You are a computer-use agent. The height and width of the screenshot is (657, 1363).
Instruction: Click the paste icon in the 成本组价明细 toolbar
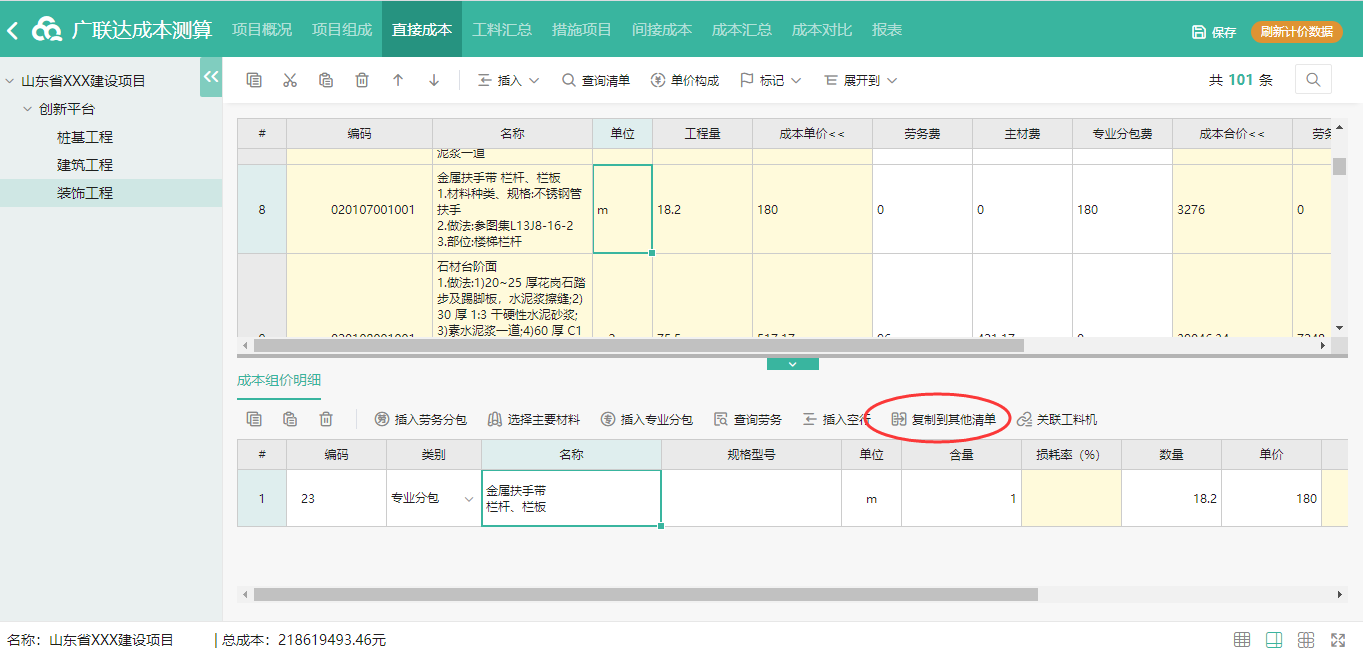(x=290, y=419)
